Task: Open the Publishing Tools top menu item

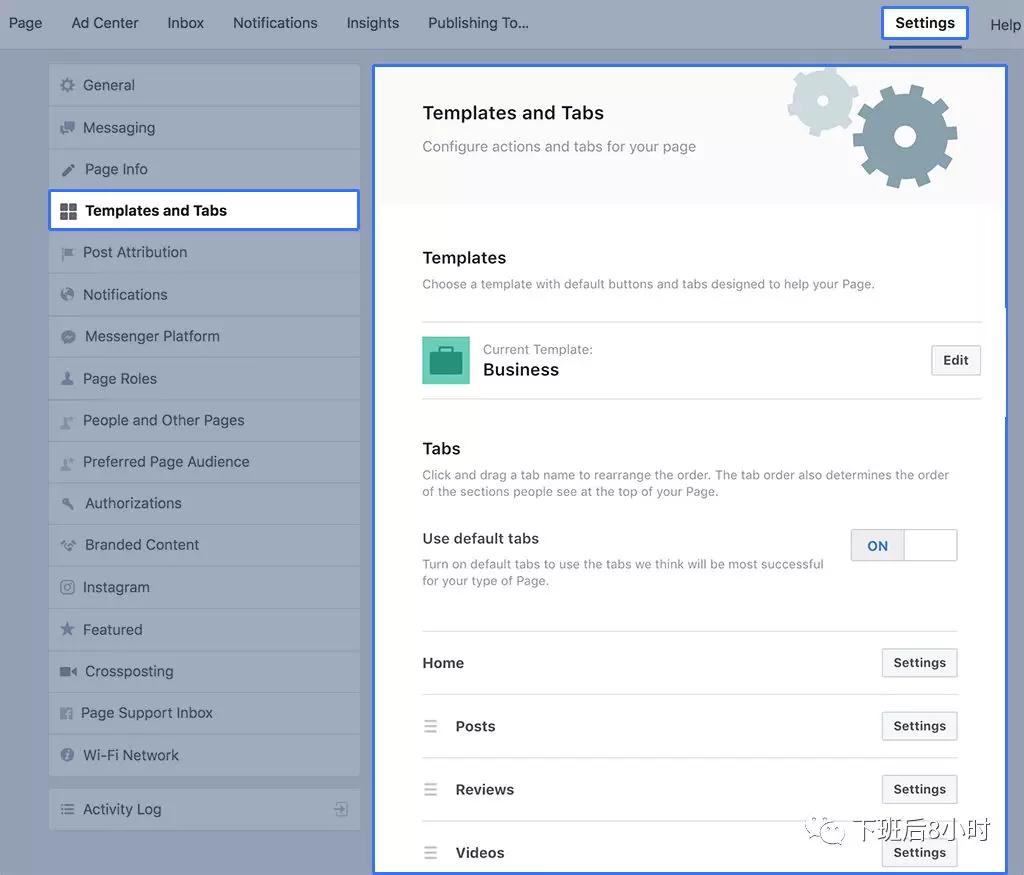Action: (x=478, y=23)
